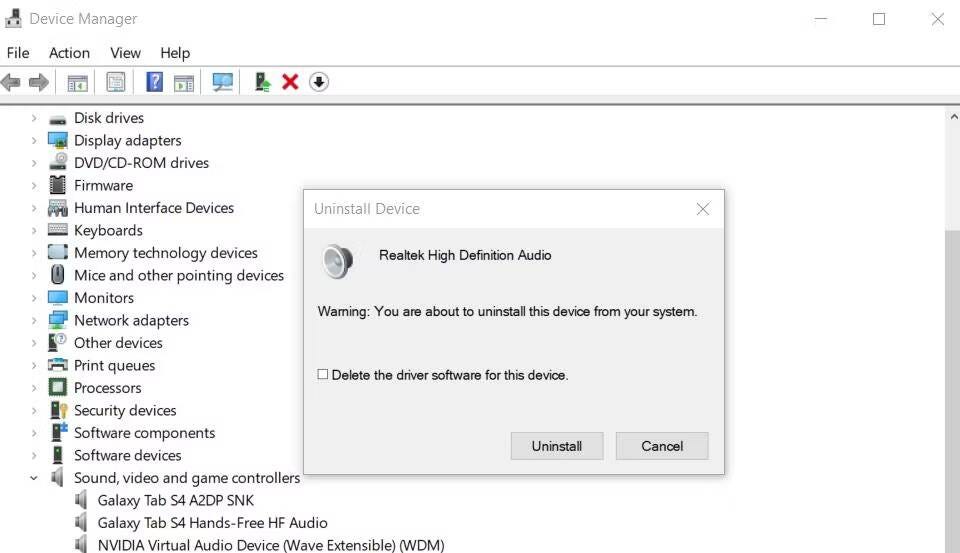
Task: Click the Firmware chip icon
Action: coord(58,185)
